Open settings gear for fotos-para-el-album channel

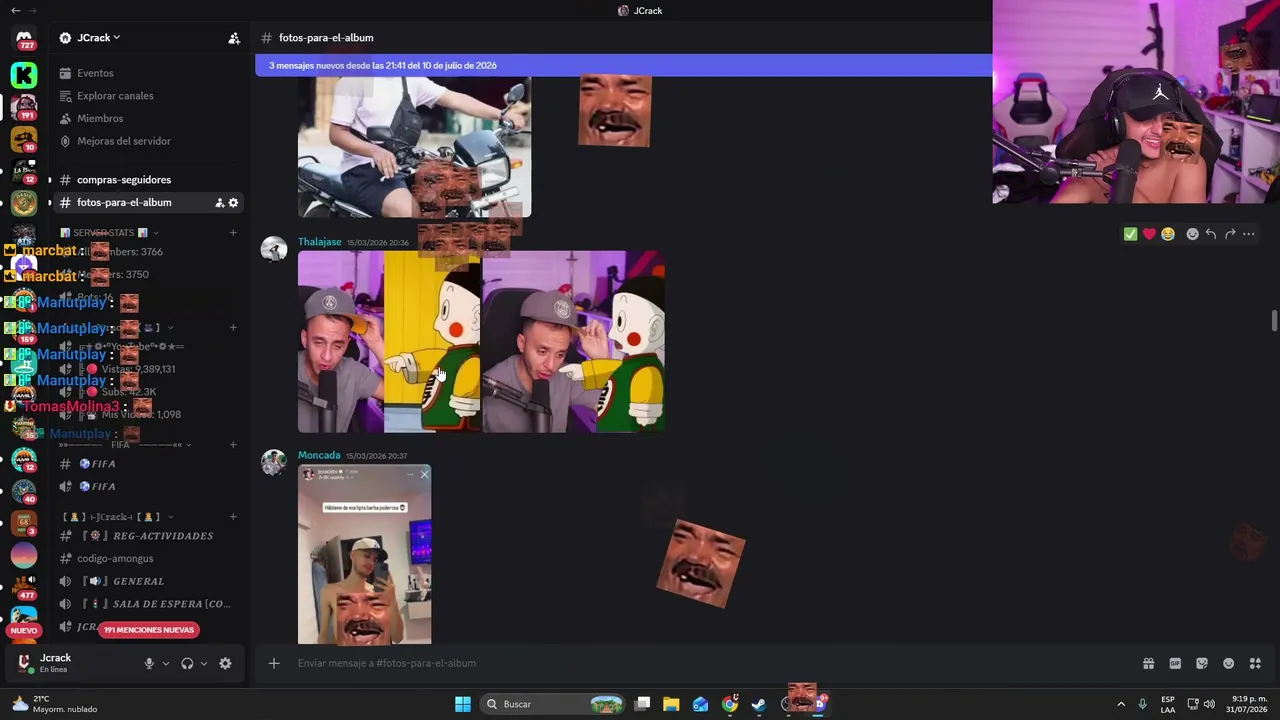[233, 203]
